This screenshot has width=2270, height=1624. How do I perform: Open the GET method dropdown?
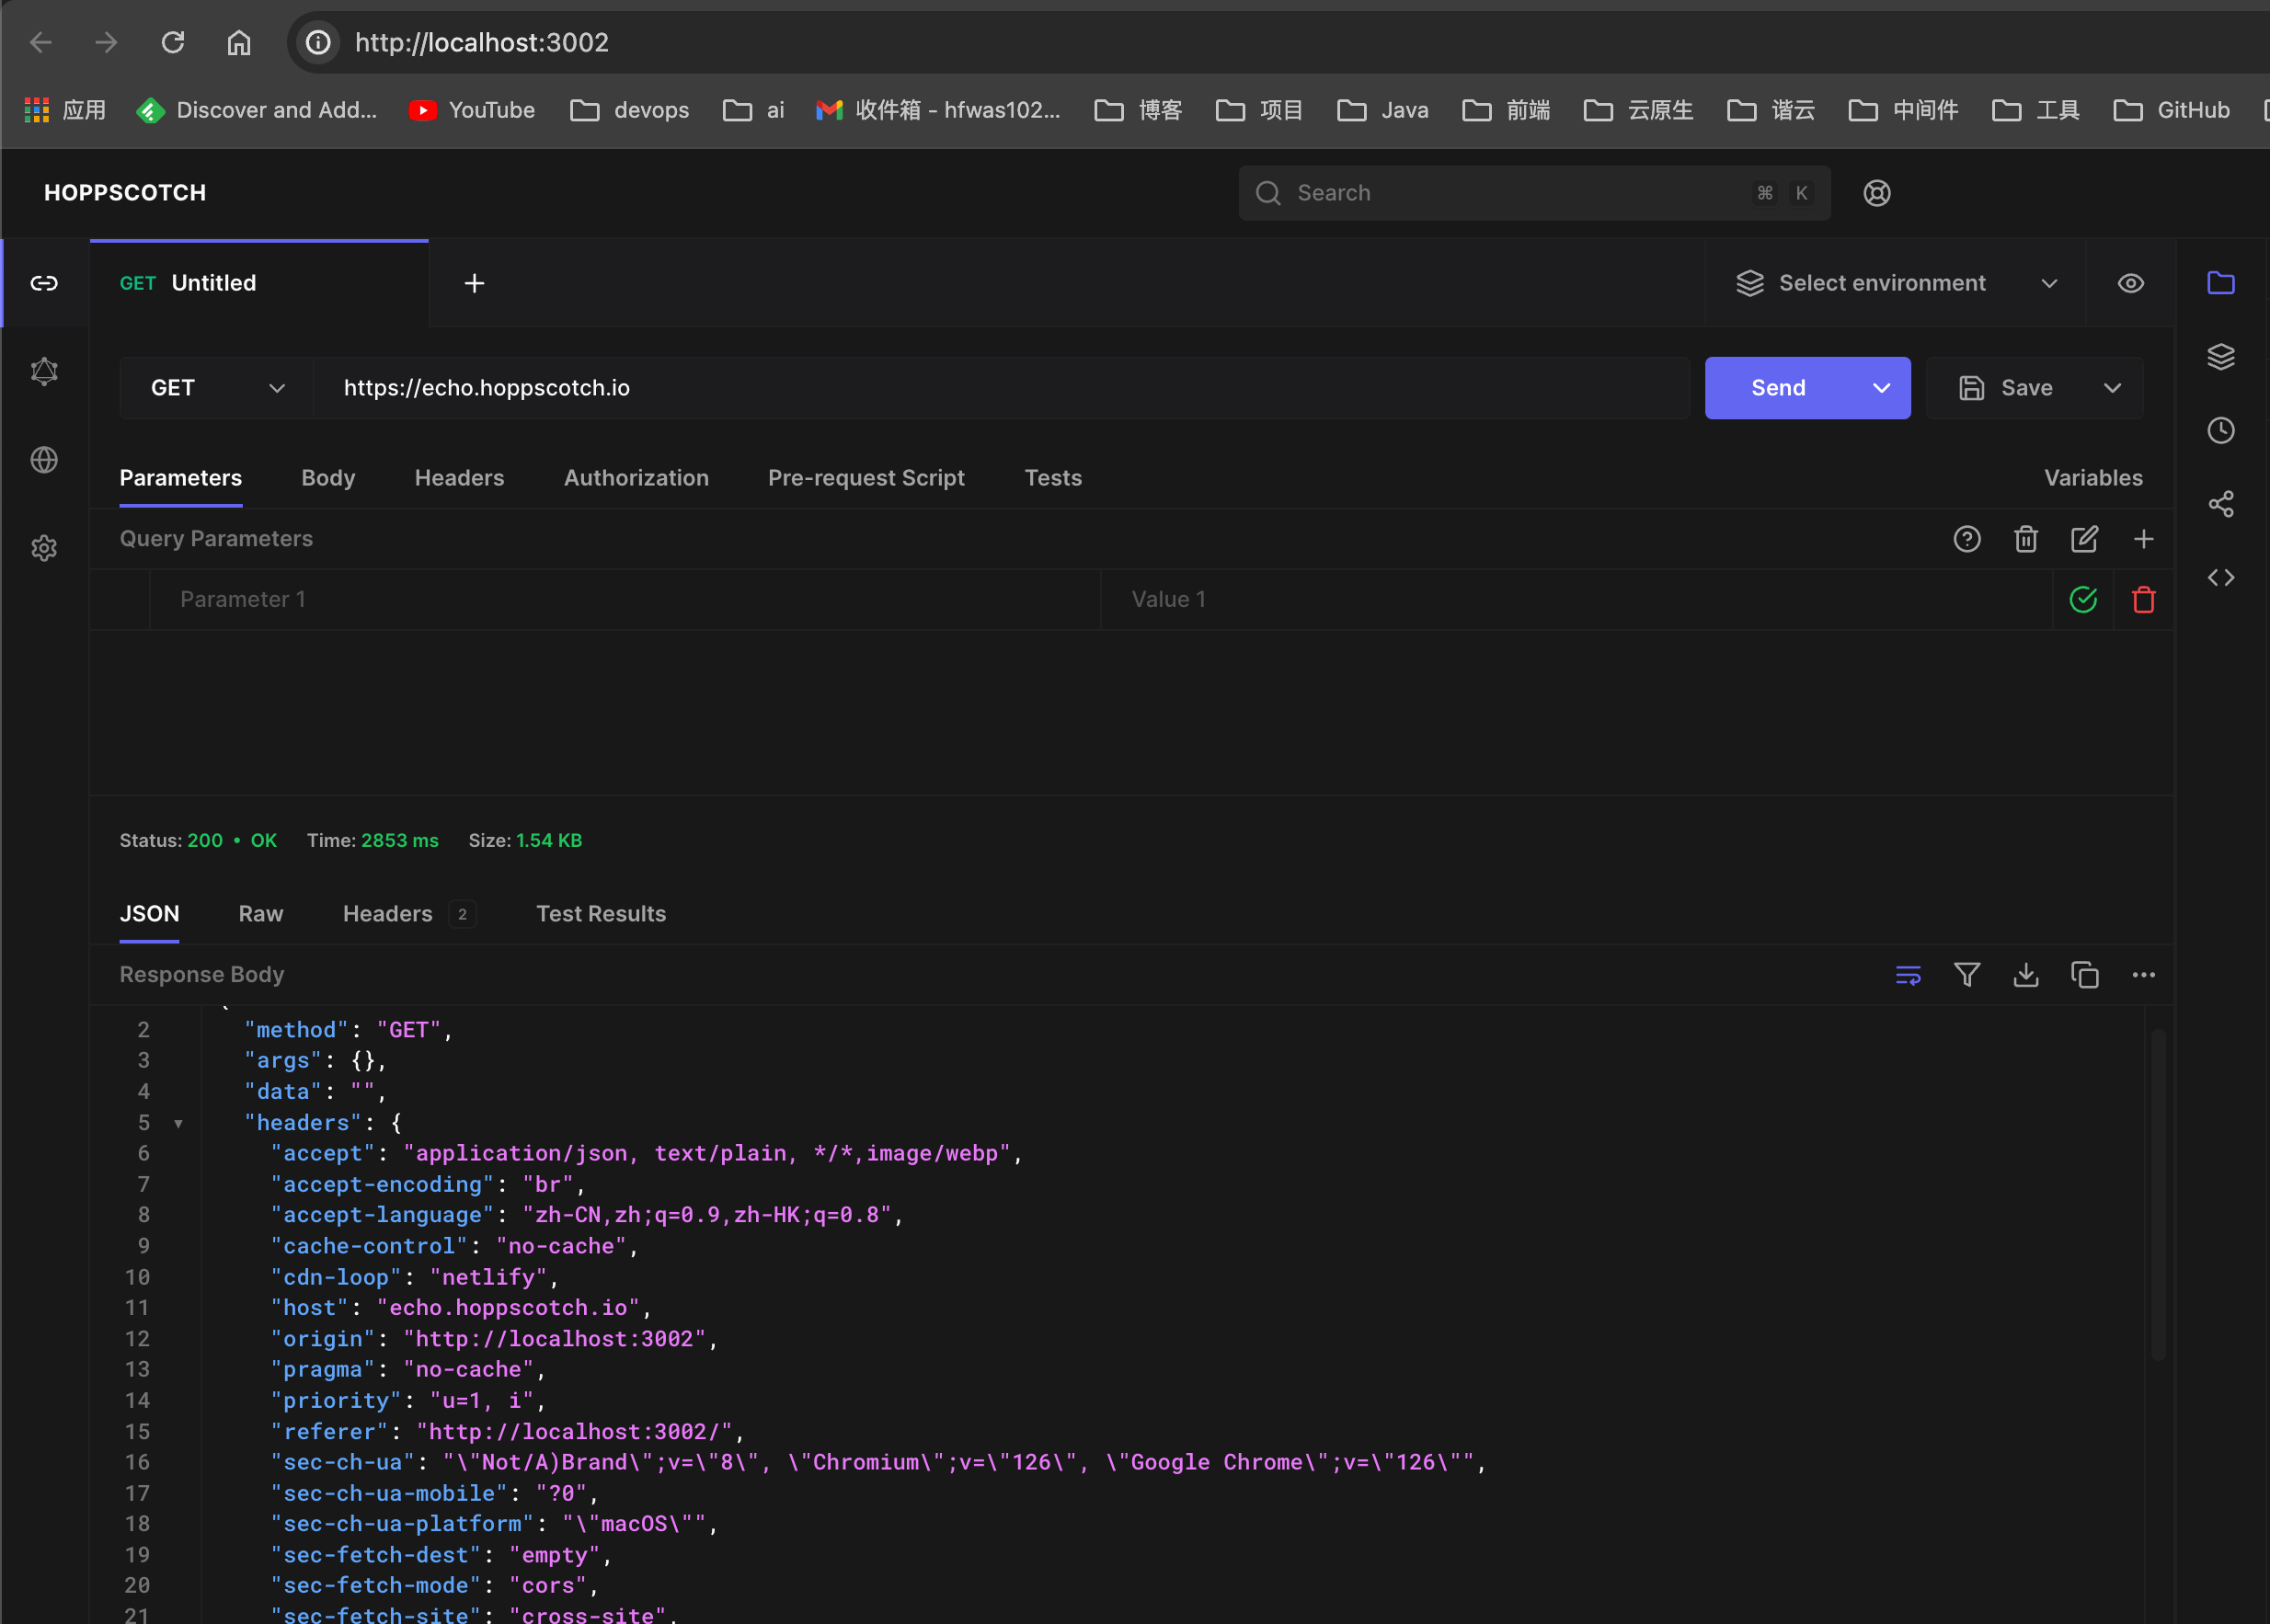point(216,388)
